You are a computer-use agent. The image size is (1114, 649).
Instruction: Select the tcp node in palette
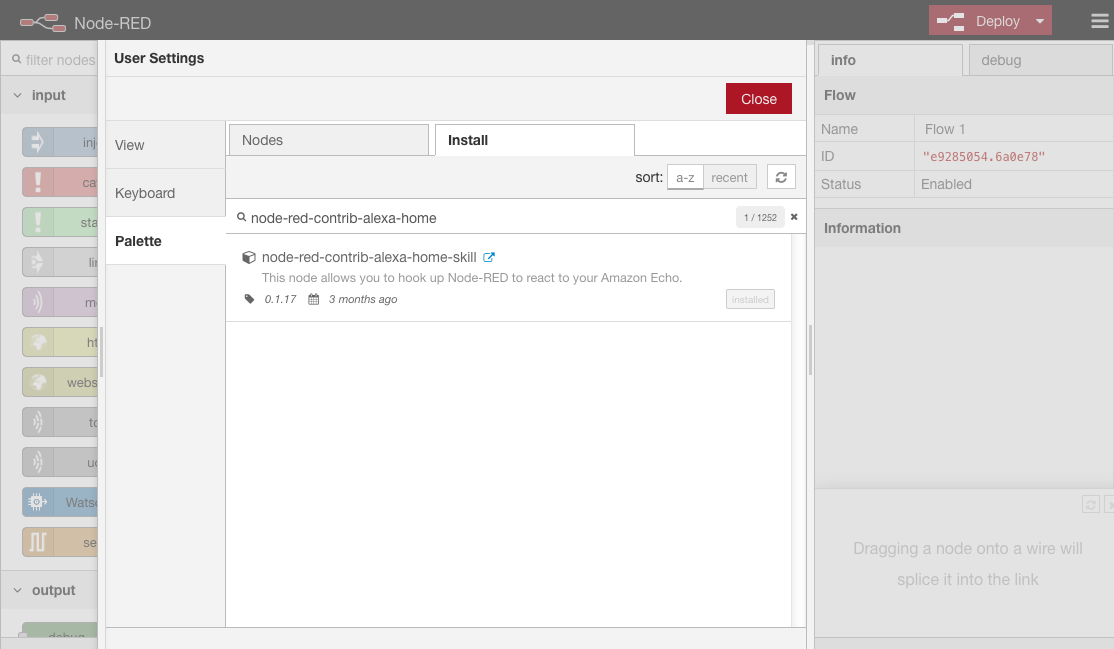click(x=60, y=422)
